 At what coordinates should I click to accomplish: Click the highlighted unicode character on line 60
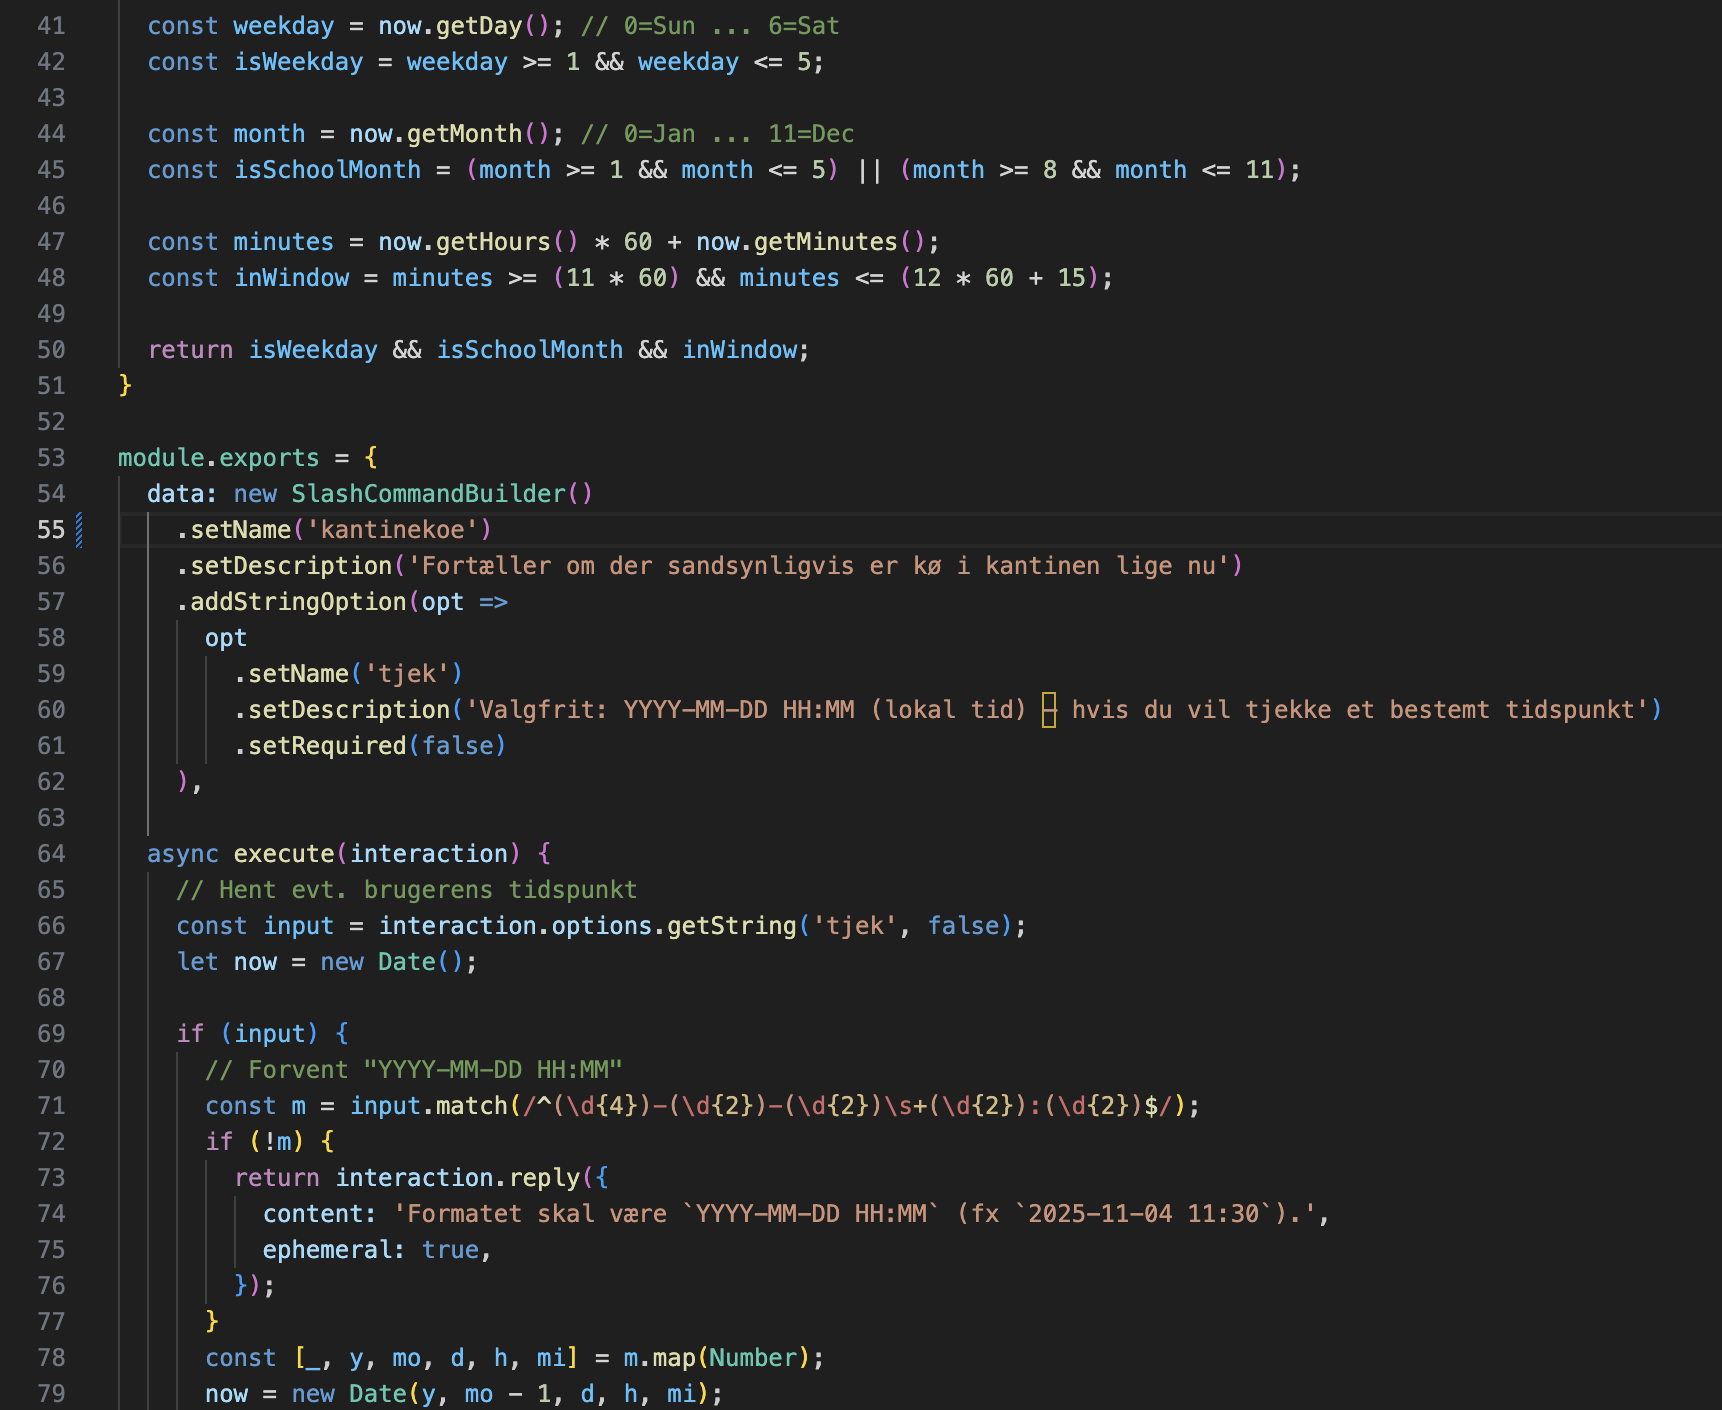click(x=1048, y=710)
